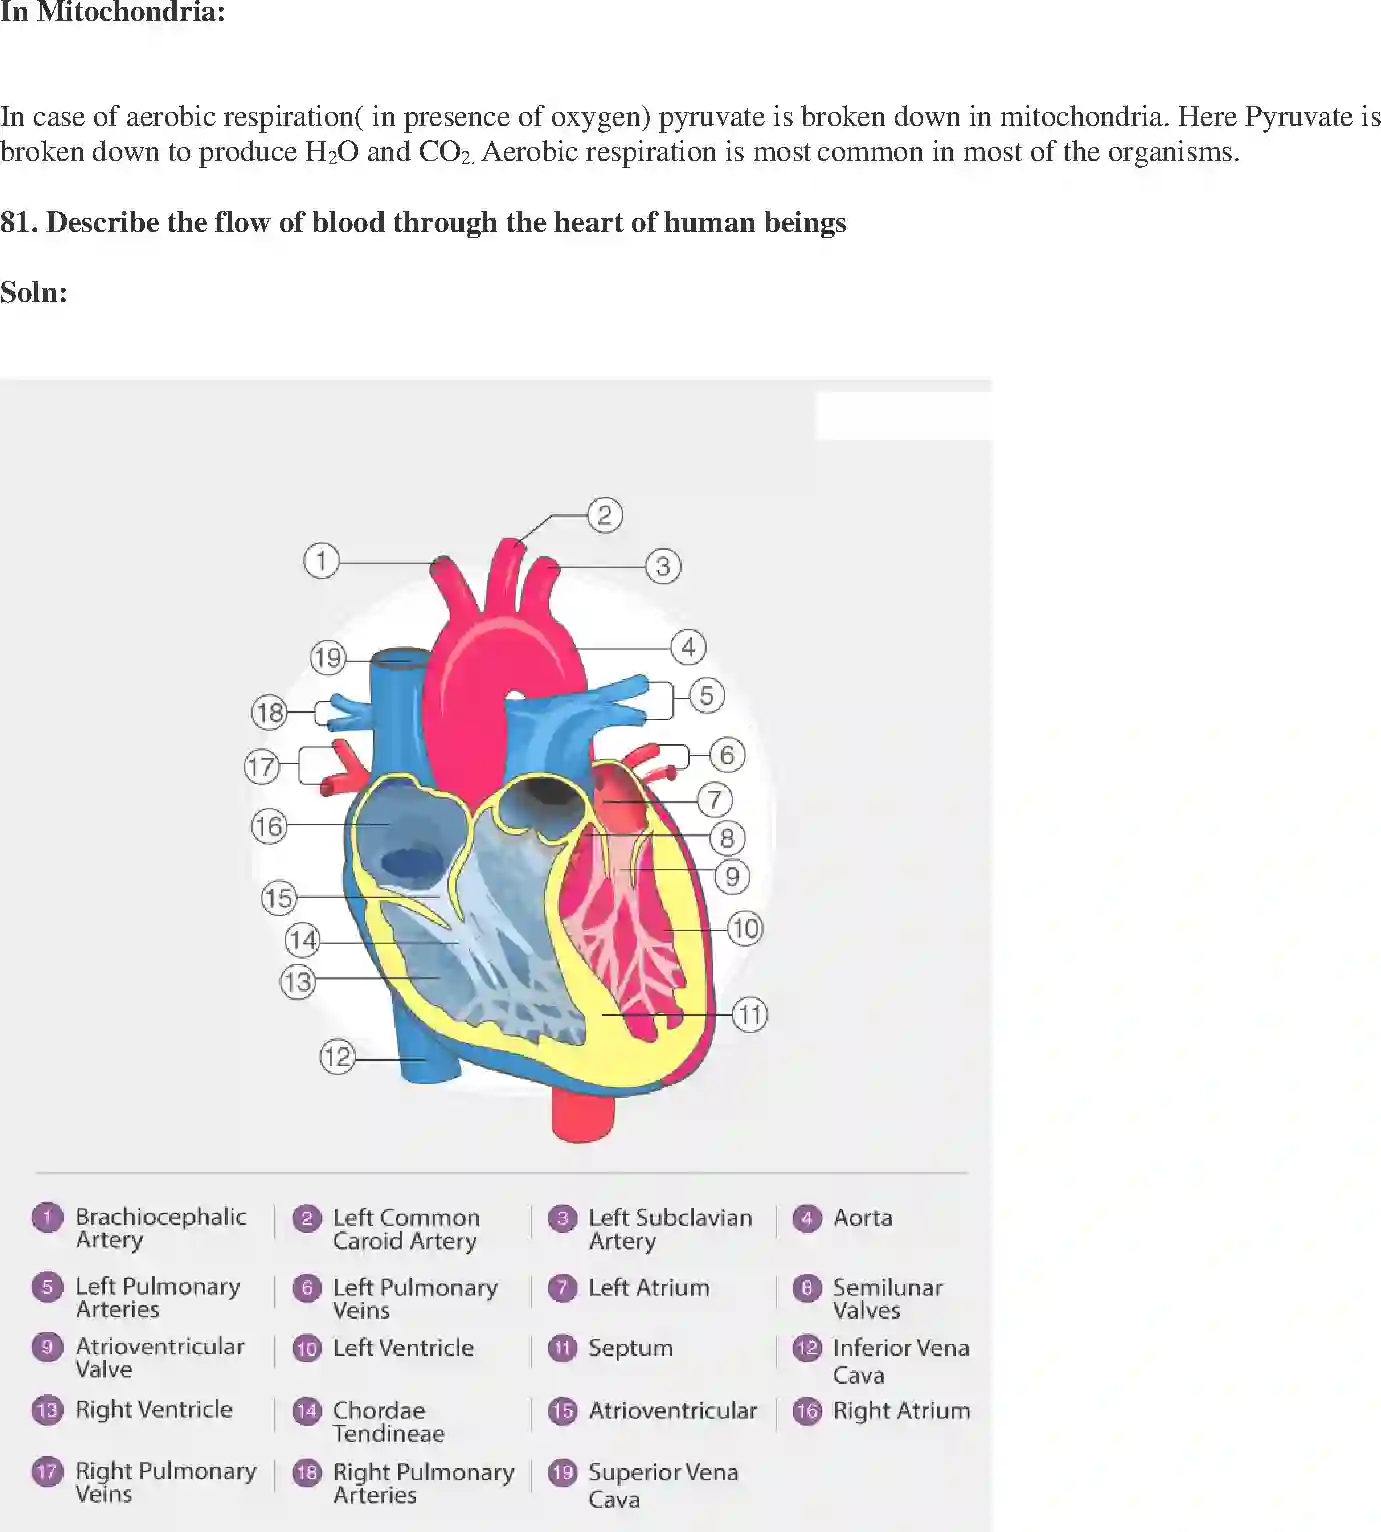Click the 'Septum' legend label

(630, 1348)
